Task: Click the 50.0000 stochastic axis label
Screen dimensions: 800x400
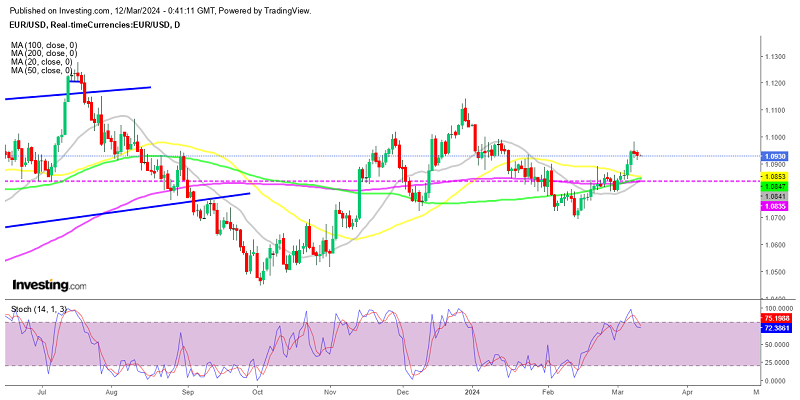Action: 773,343
